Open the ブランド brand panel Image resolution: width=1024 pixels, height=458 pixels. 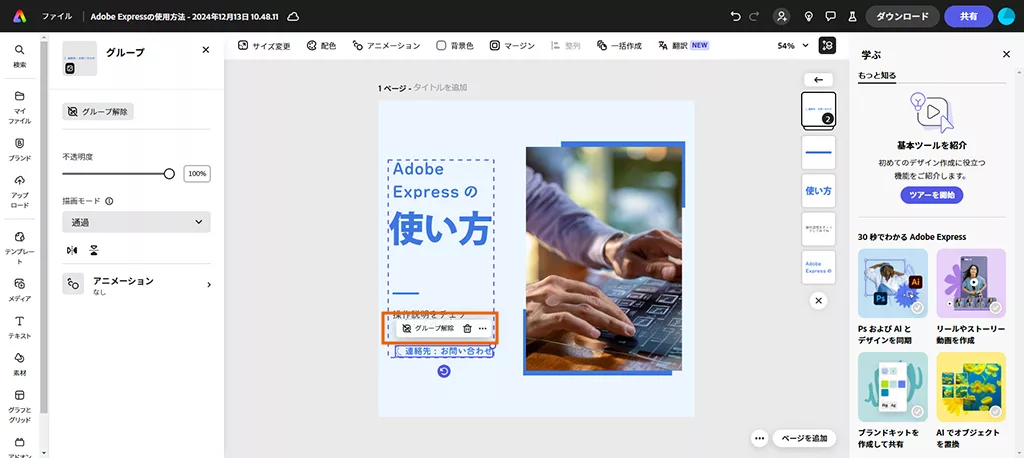[x=20, y=148]
